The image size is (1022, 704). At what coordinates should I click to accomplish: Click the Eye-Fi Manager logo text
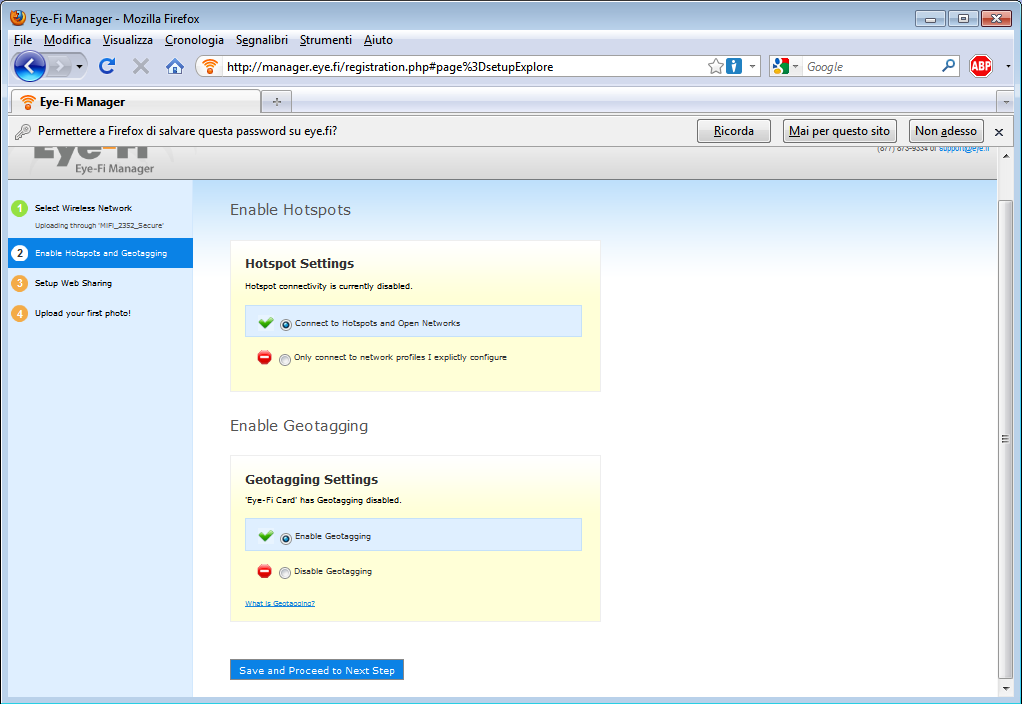pyautogui.click(x=114, y=169)
